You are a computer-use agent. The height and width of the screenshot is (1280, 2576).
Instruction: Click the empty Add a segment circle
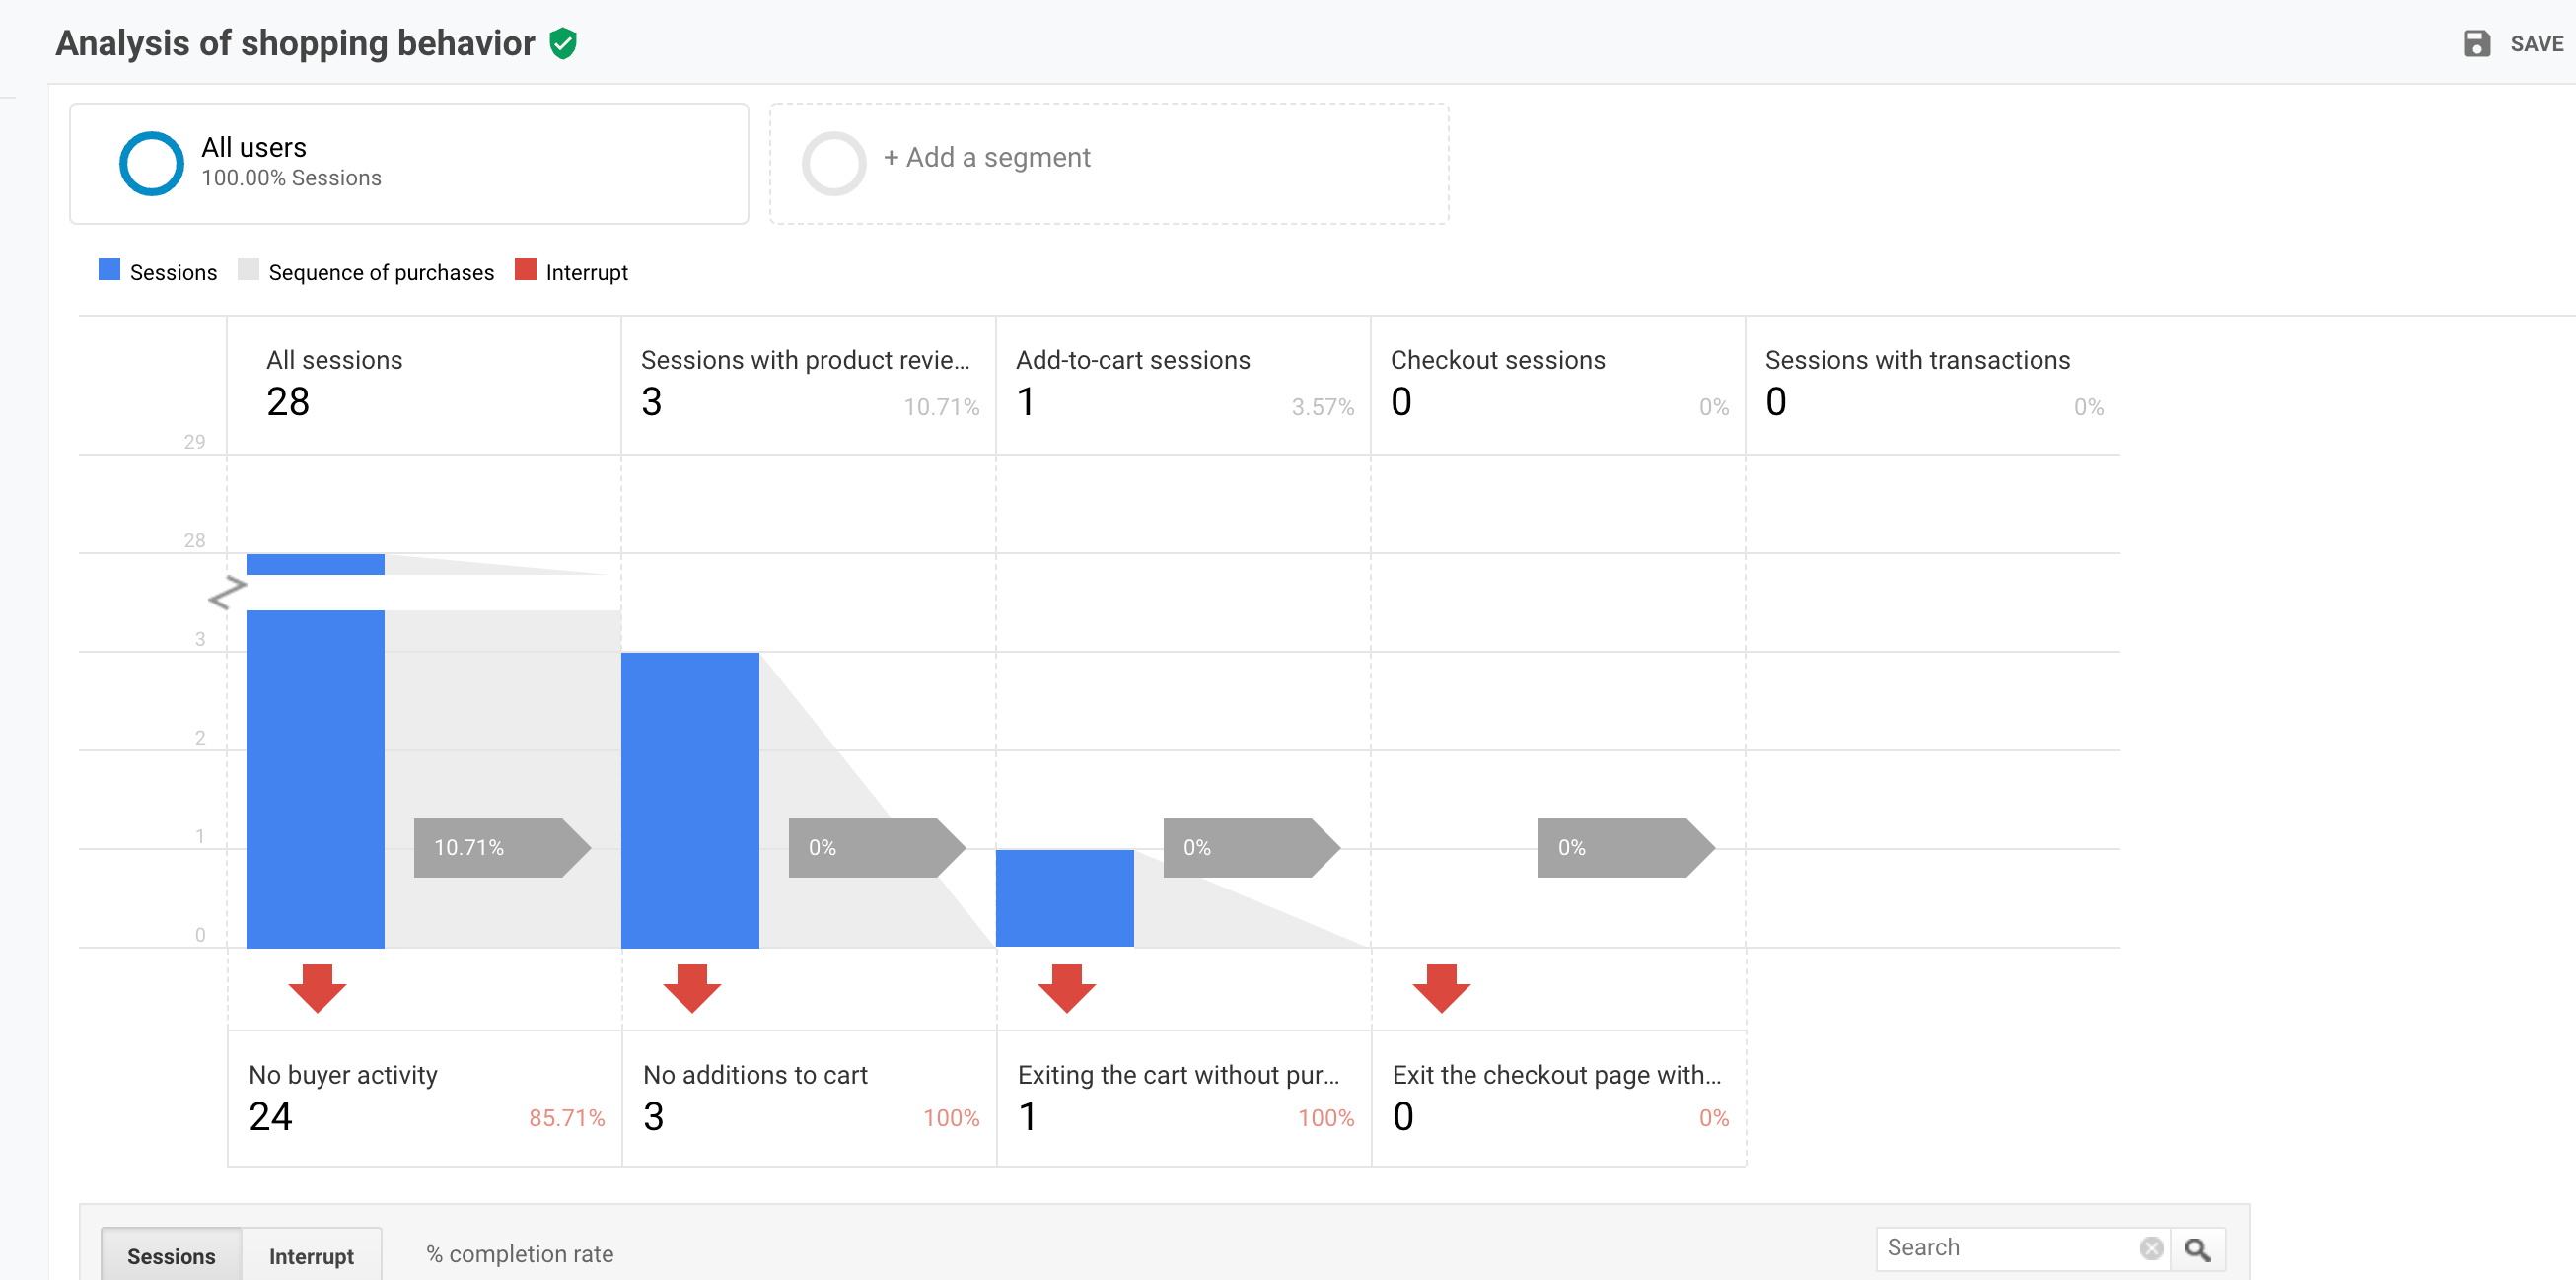click(x=833, y=164)
